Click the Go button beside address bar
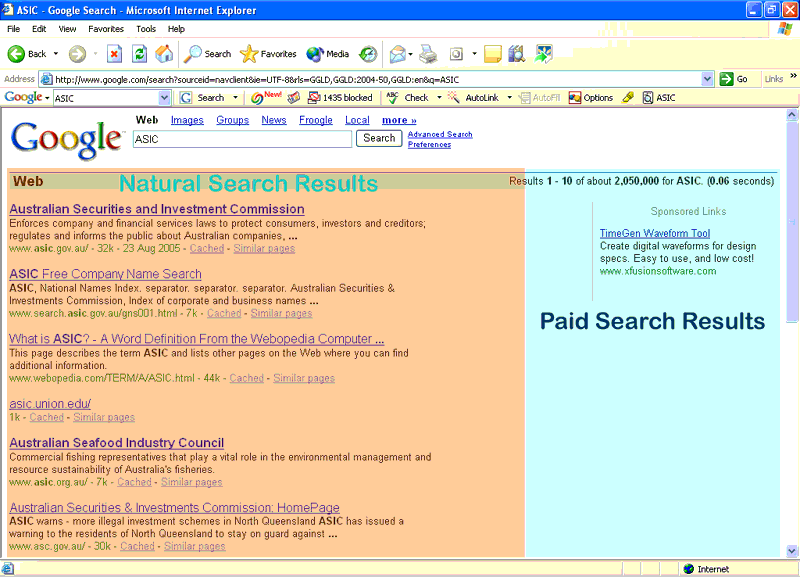Screen dimensions: 800x577 pyautogui.click(x=734, y=79)
